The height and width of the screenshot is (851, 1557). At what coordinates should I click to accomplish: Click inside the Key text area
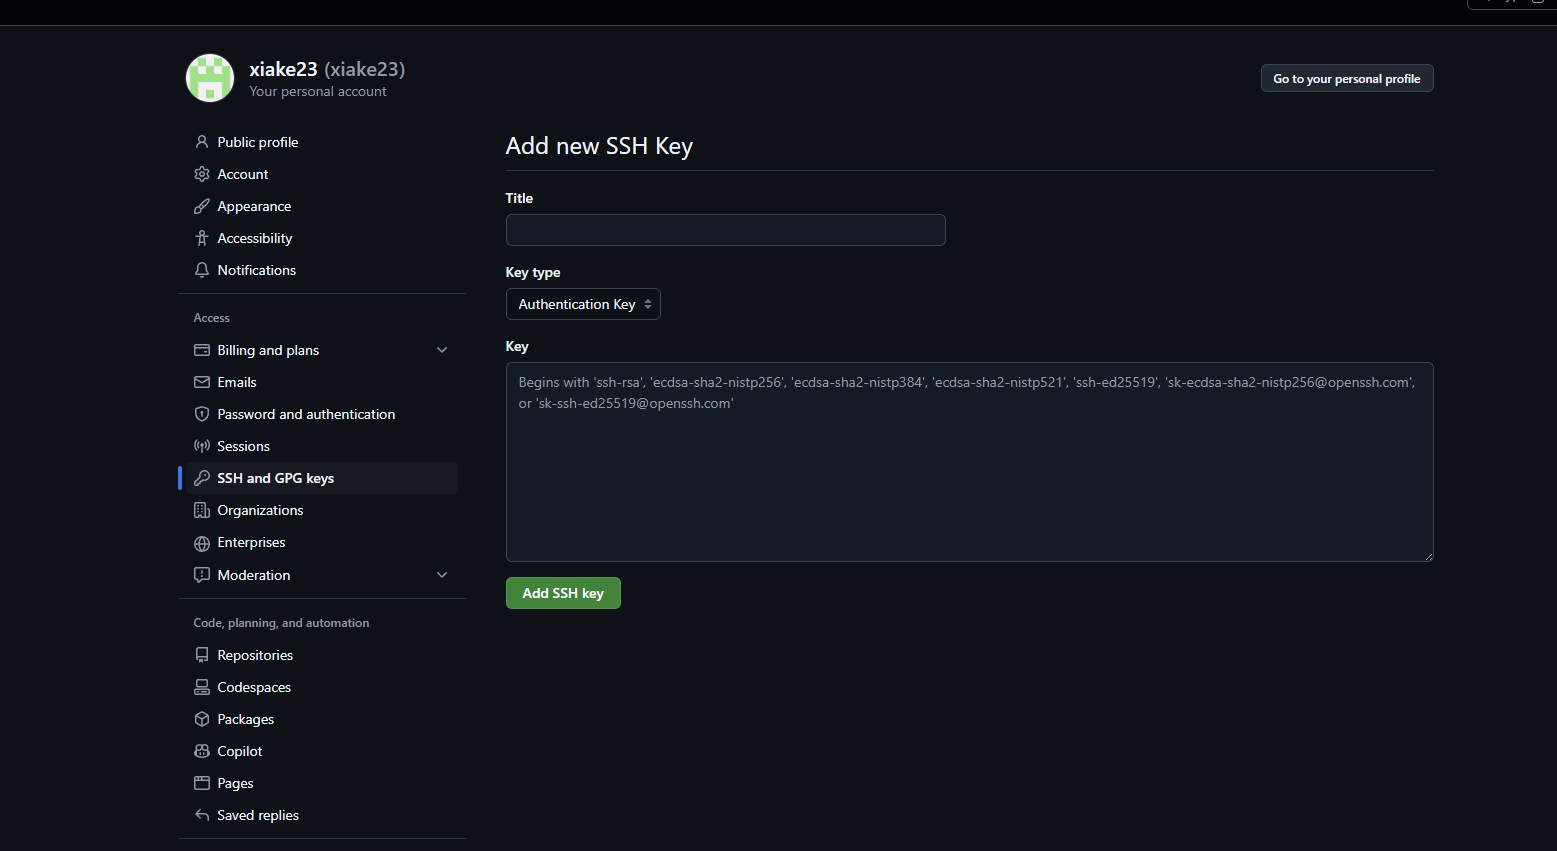[x=970, y=462]
